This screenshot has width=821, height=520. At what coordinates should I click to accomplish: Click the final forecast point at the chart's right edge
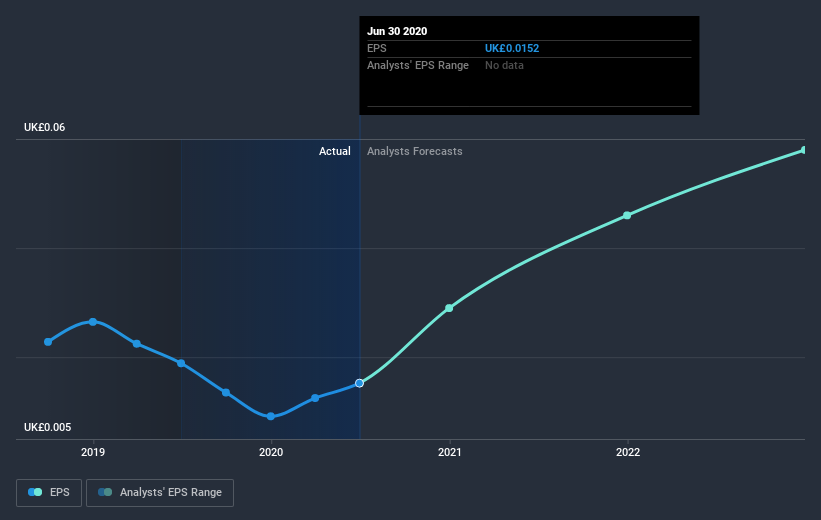click(804, 150)
